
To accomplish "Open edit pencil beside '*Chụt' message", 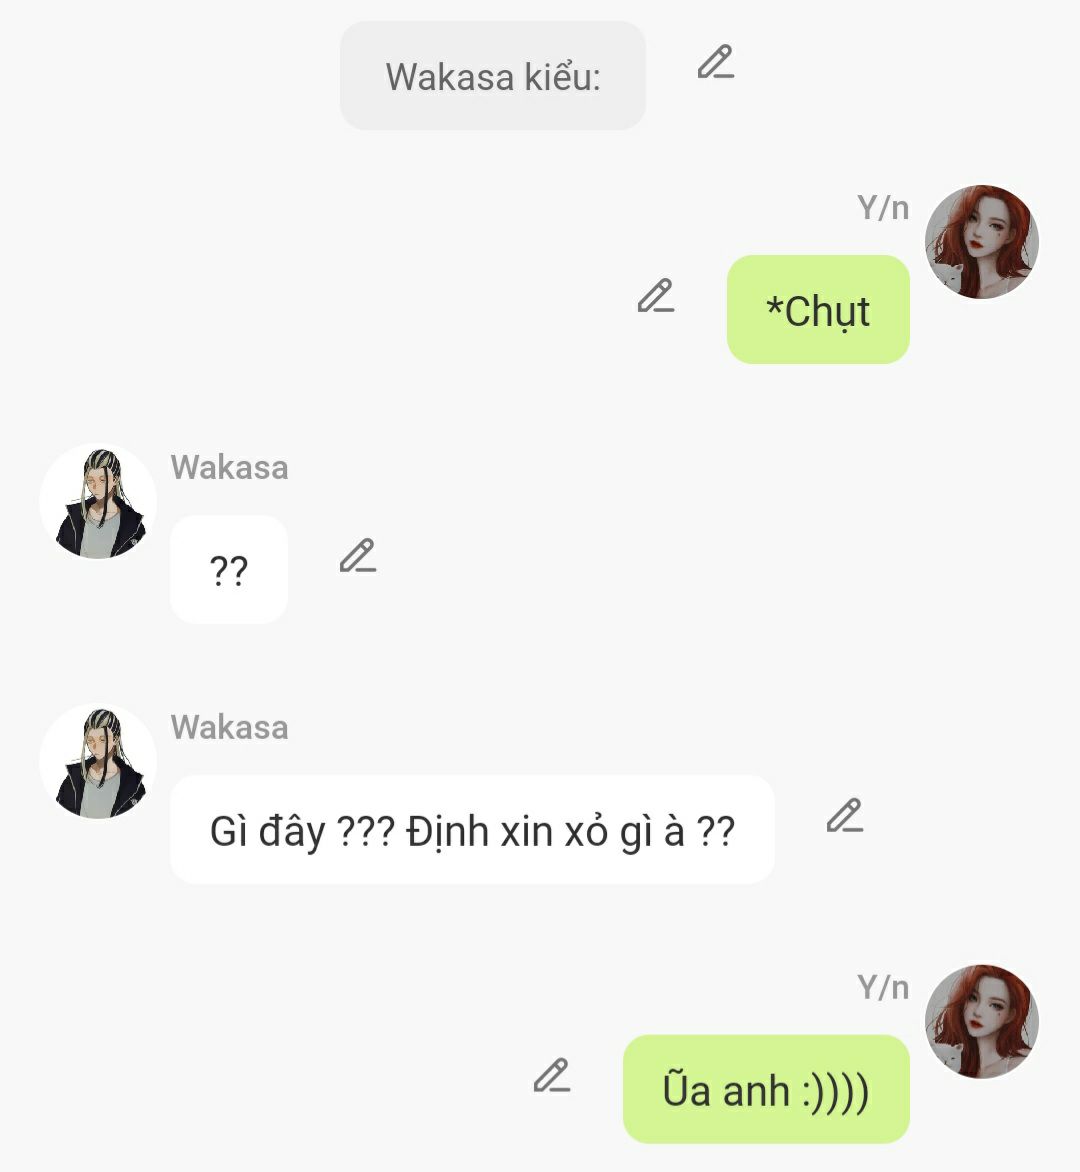I will 656,296.
